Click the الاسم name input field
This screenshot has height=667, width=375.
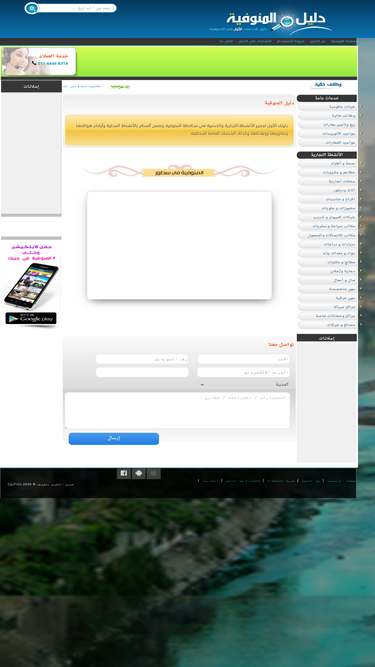(x=244, y=359)
